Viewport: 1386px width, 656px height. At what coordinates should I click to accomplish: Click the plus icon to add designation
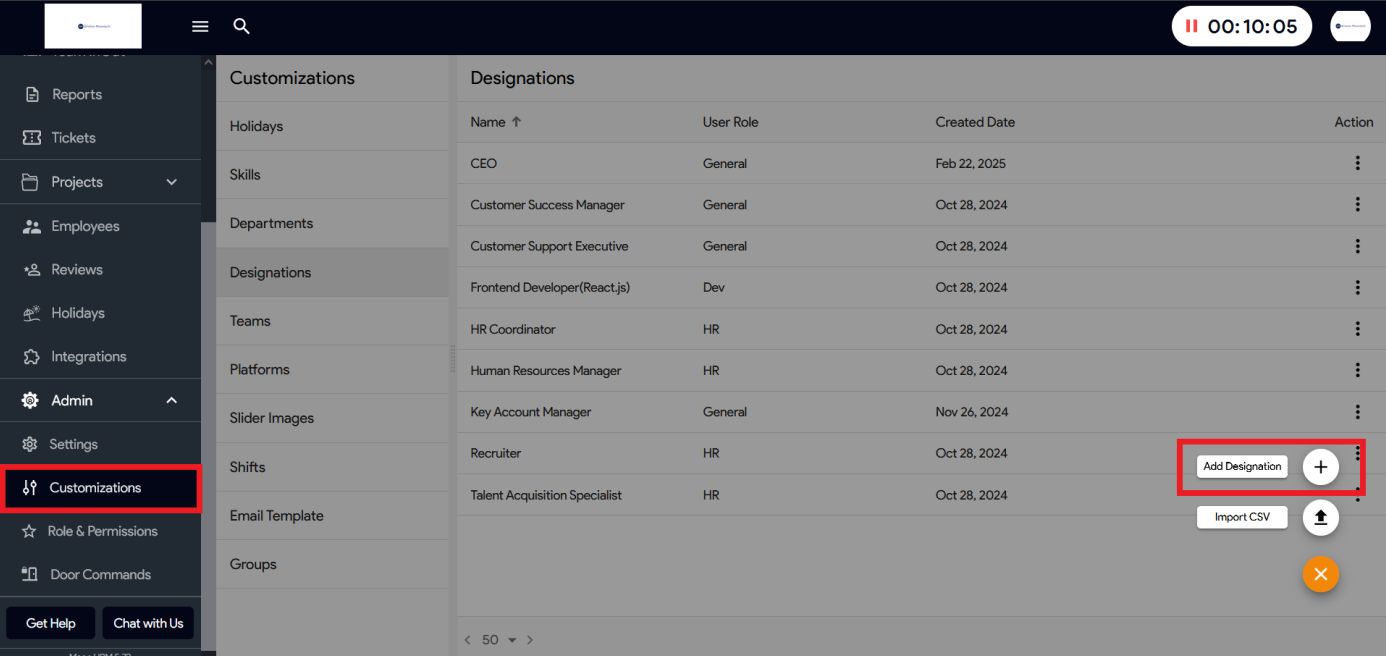[1320, 467]
